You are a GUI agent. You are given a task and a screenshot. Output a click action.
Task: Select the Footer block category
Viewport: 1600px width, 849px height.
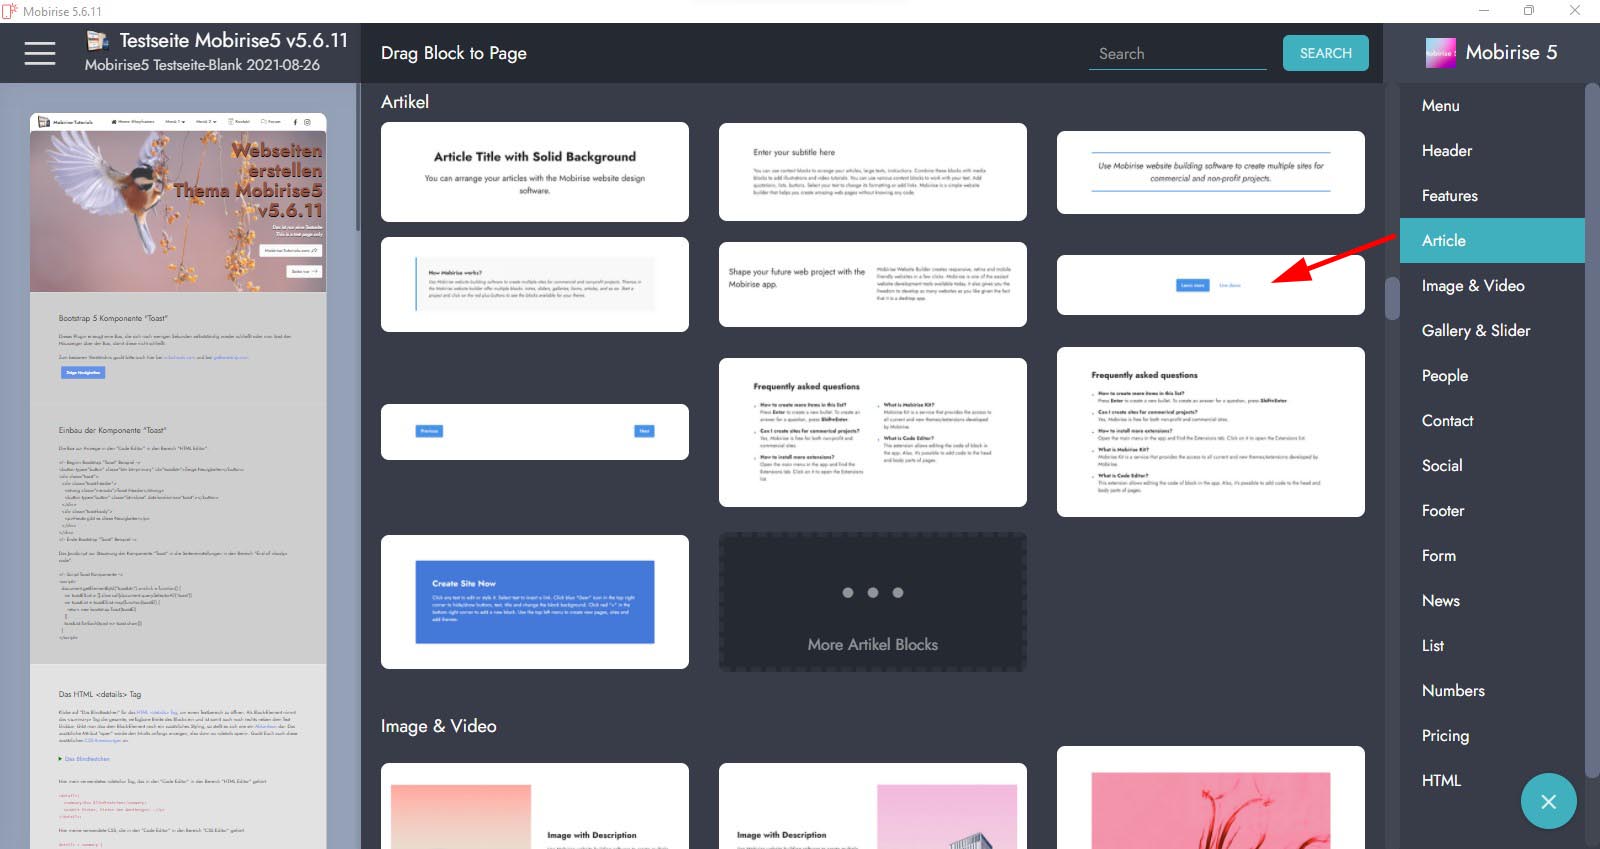click(1492, 510)
